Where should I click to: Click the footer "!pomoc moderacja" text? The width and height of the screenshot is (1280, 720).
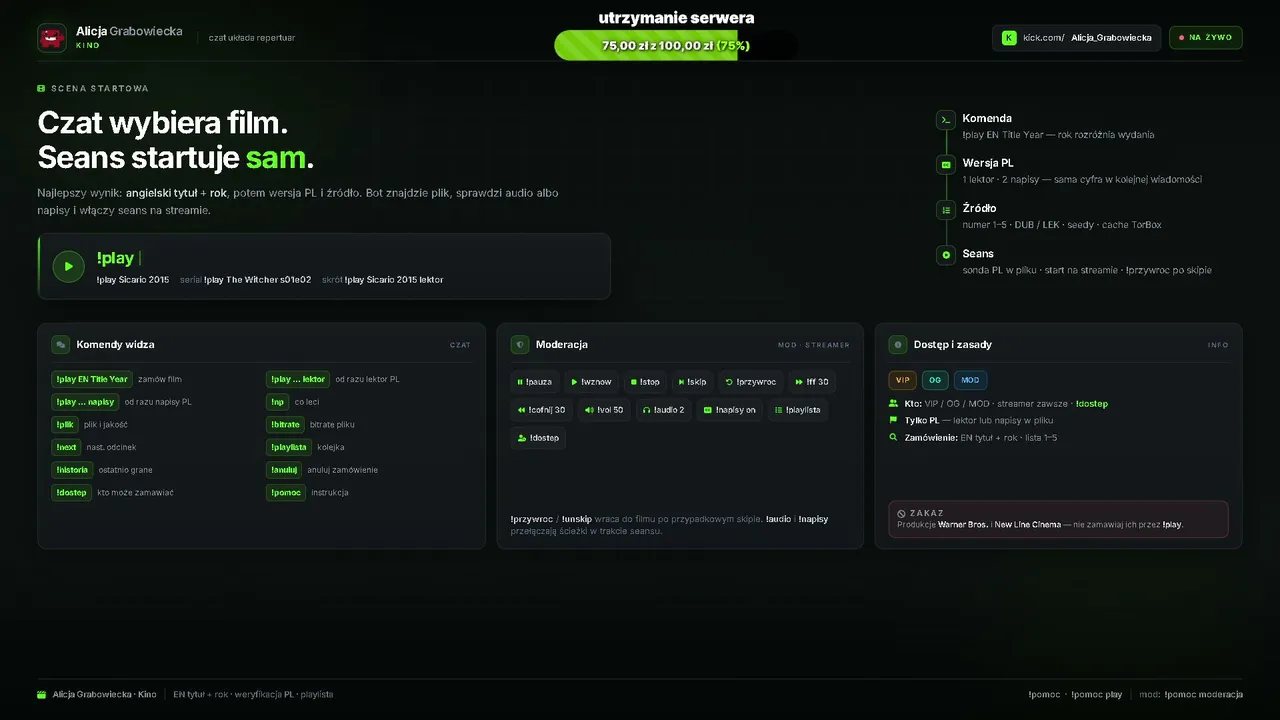pyautogui.click(x=1203, y=694)
